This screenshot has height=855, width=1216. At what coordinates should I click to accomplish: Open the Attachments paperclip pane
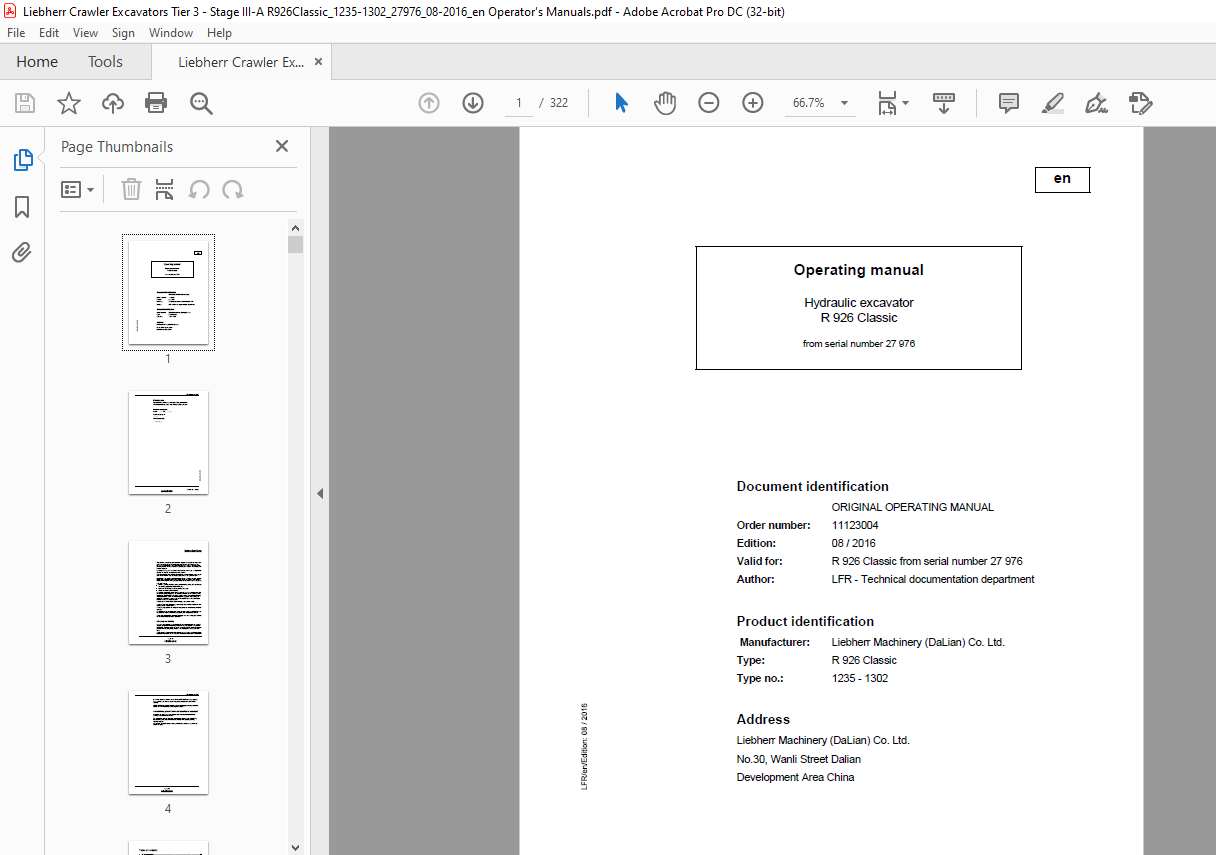pyautogui.click(x=22, y=253)
